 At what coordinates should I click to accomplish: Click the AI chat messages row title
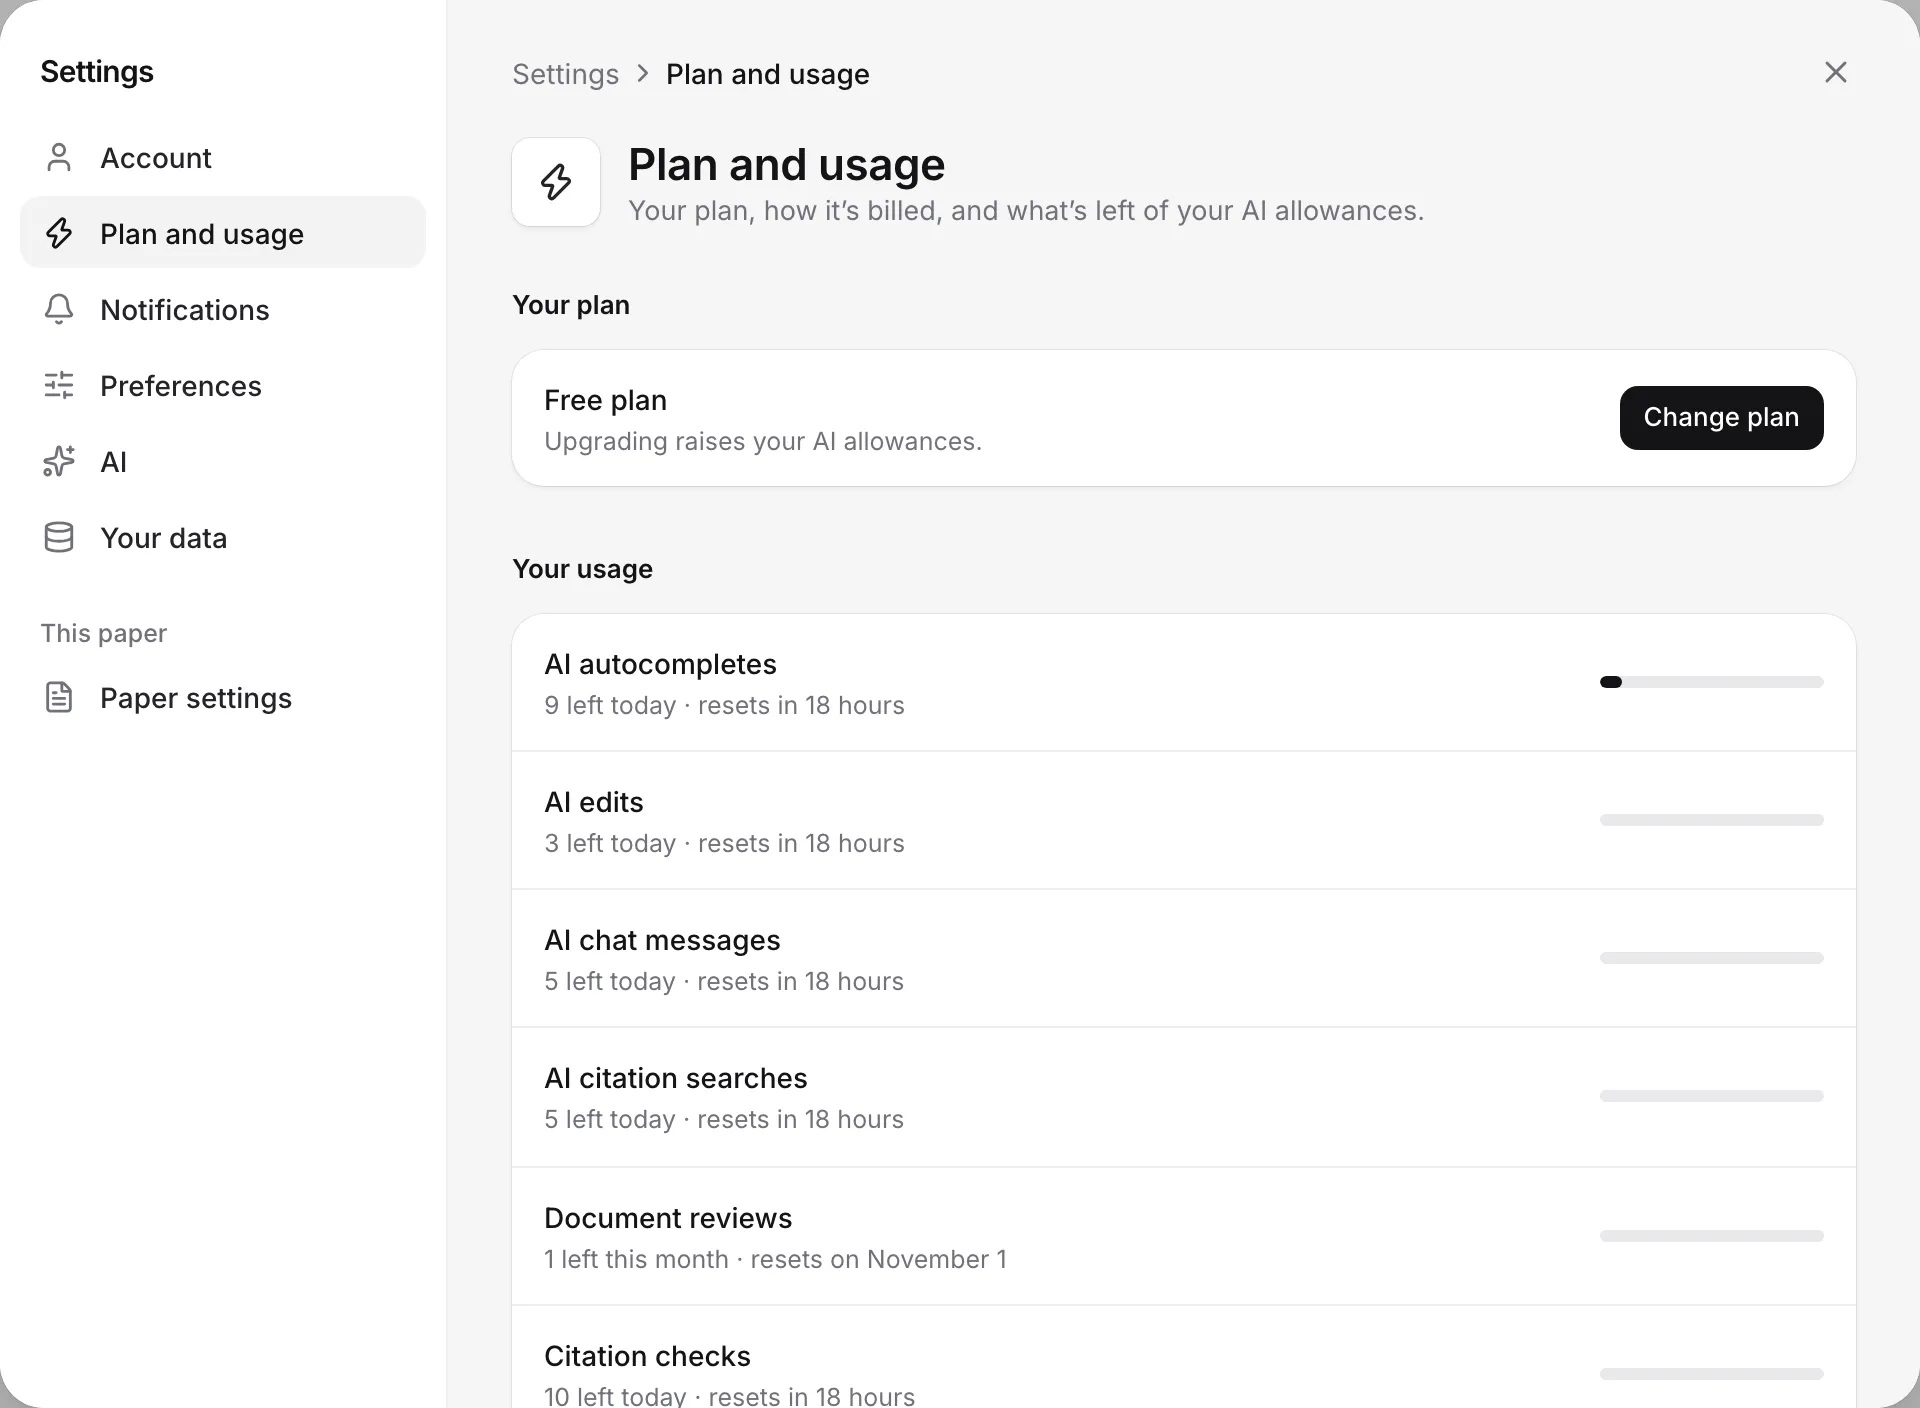[x=662, y=940]
